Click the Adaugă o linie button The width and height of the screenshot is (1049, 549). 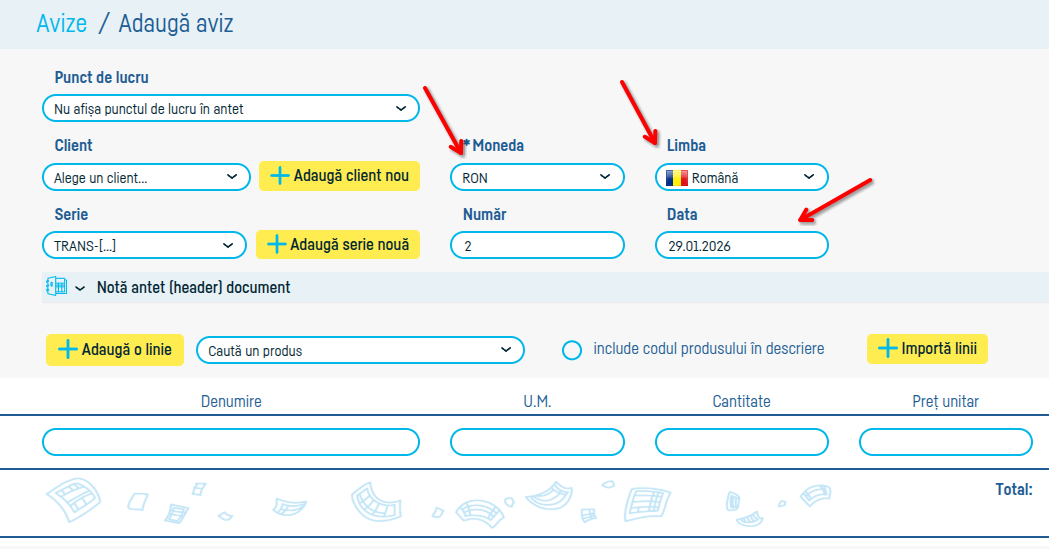click(115, 349)
